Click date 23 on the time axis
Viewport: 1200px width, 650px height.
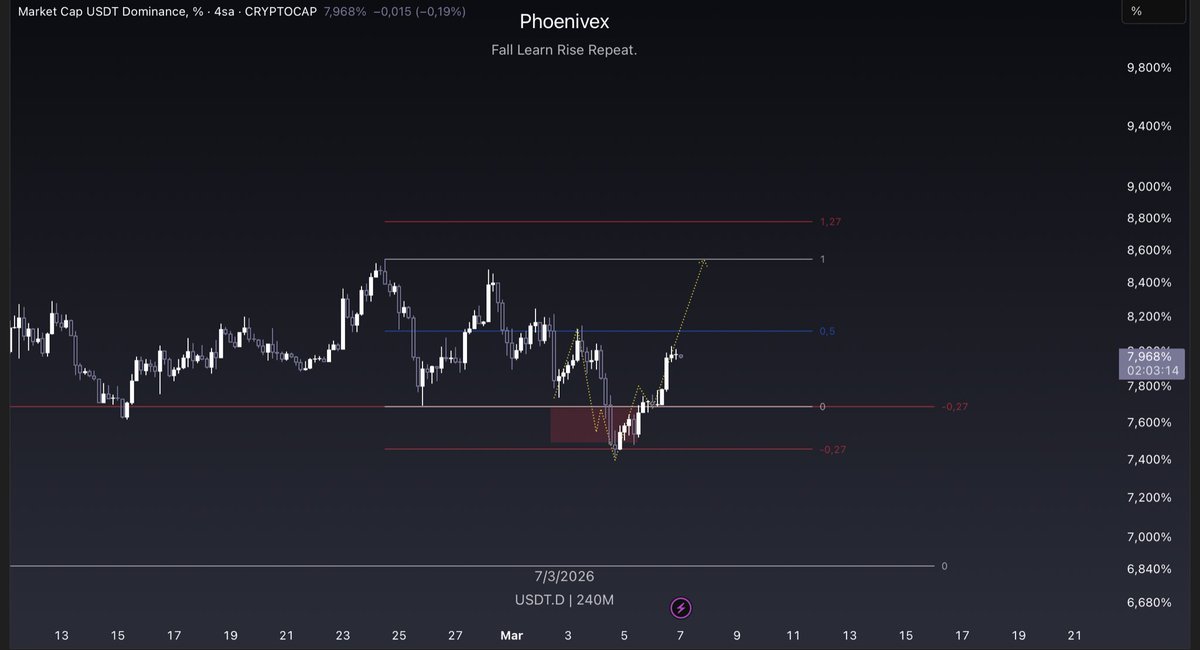(x=343, y=635)
